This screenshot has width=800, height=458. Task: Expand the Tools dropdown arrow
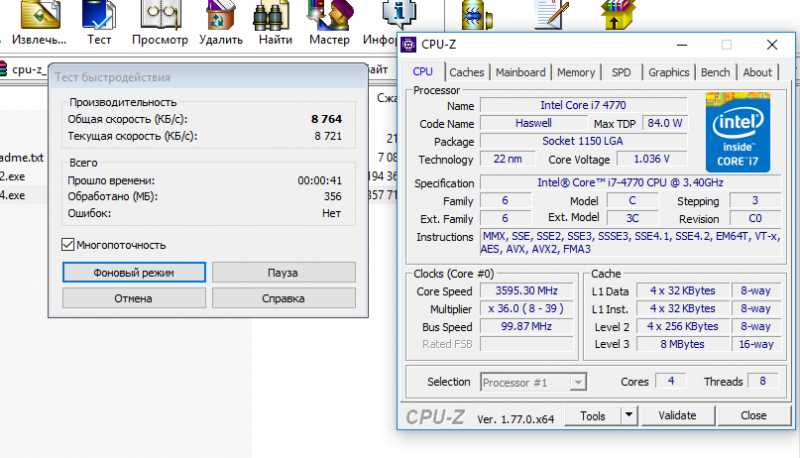[628, 415]
